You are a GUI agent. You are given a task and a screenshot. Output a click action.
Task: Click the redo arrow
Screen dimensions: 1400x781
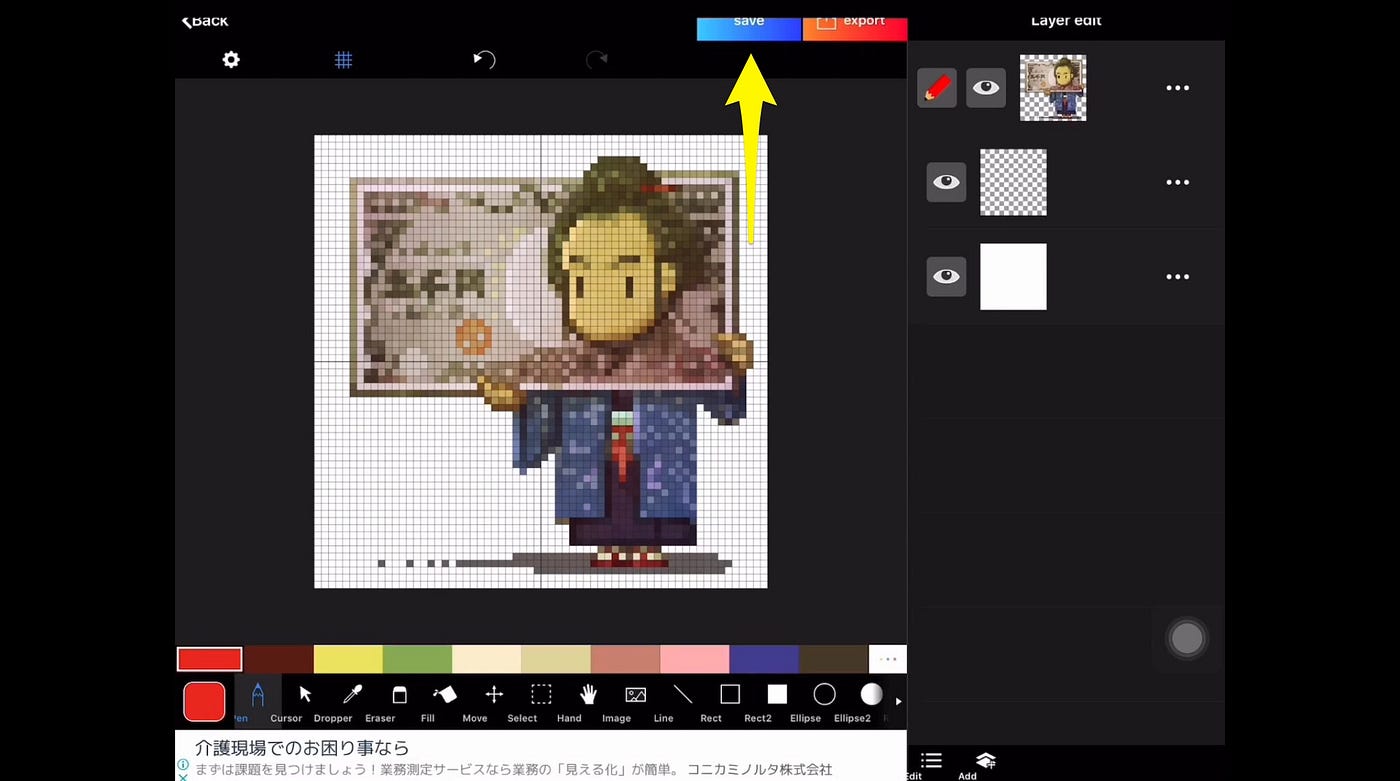(597, 60)
